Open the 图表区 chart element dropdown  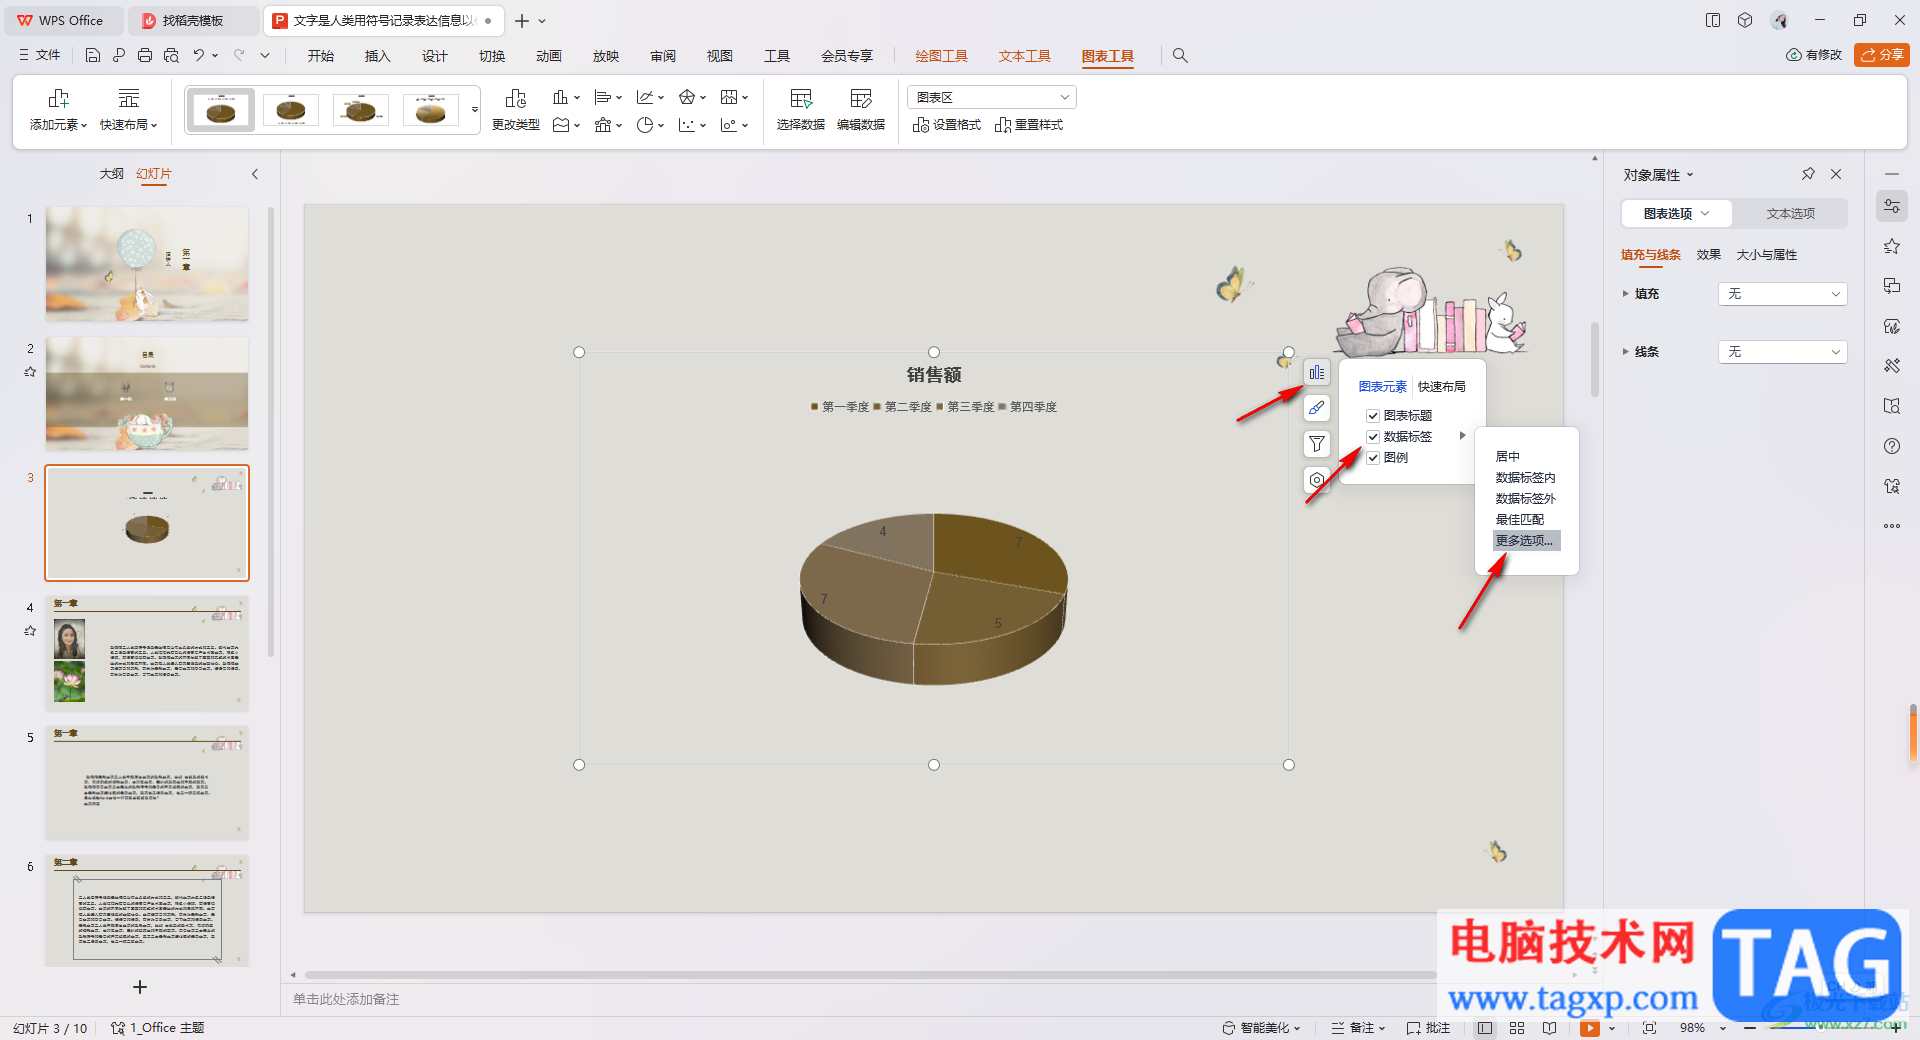[x=991, y=97]
